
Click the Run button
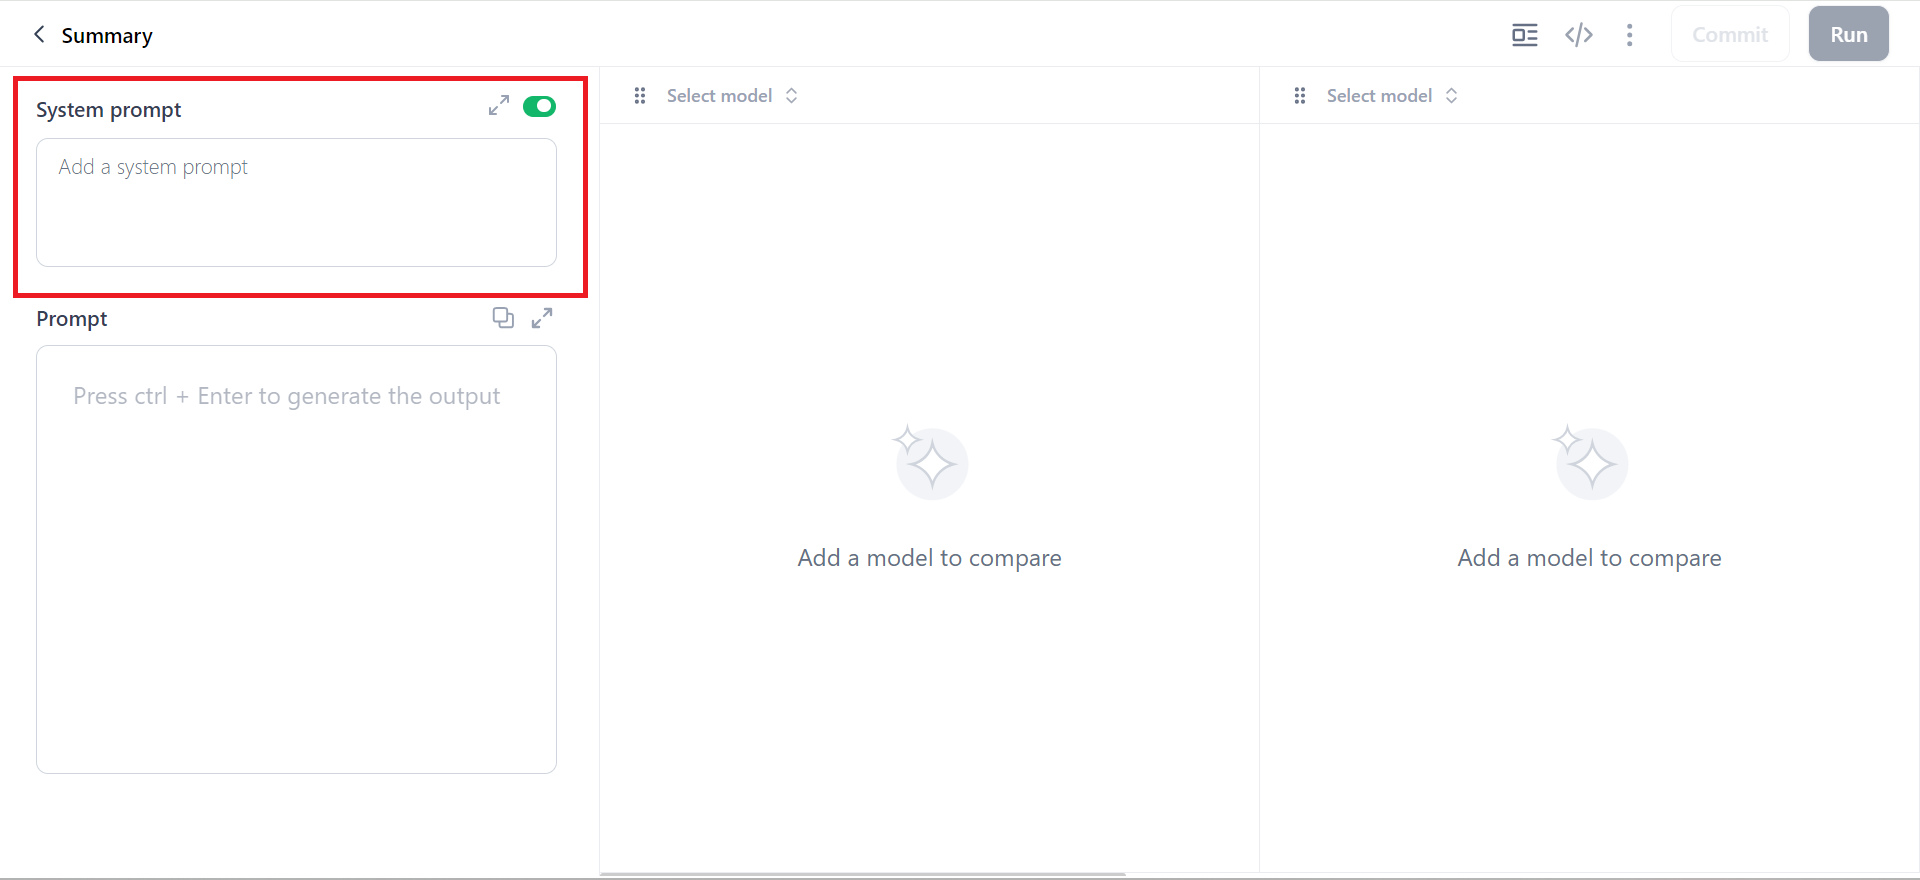(x=1849, y=35)
